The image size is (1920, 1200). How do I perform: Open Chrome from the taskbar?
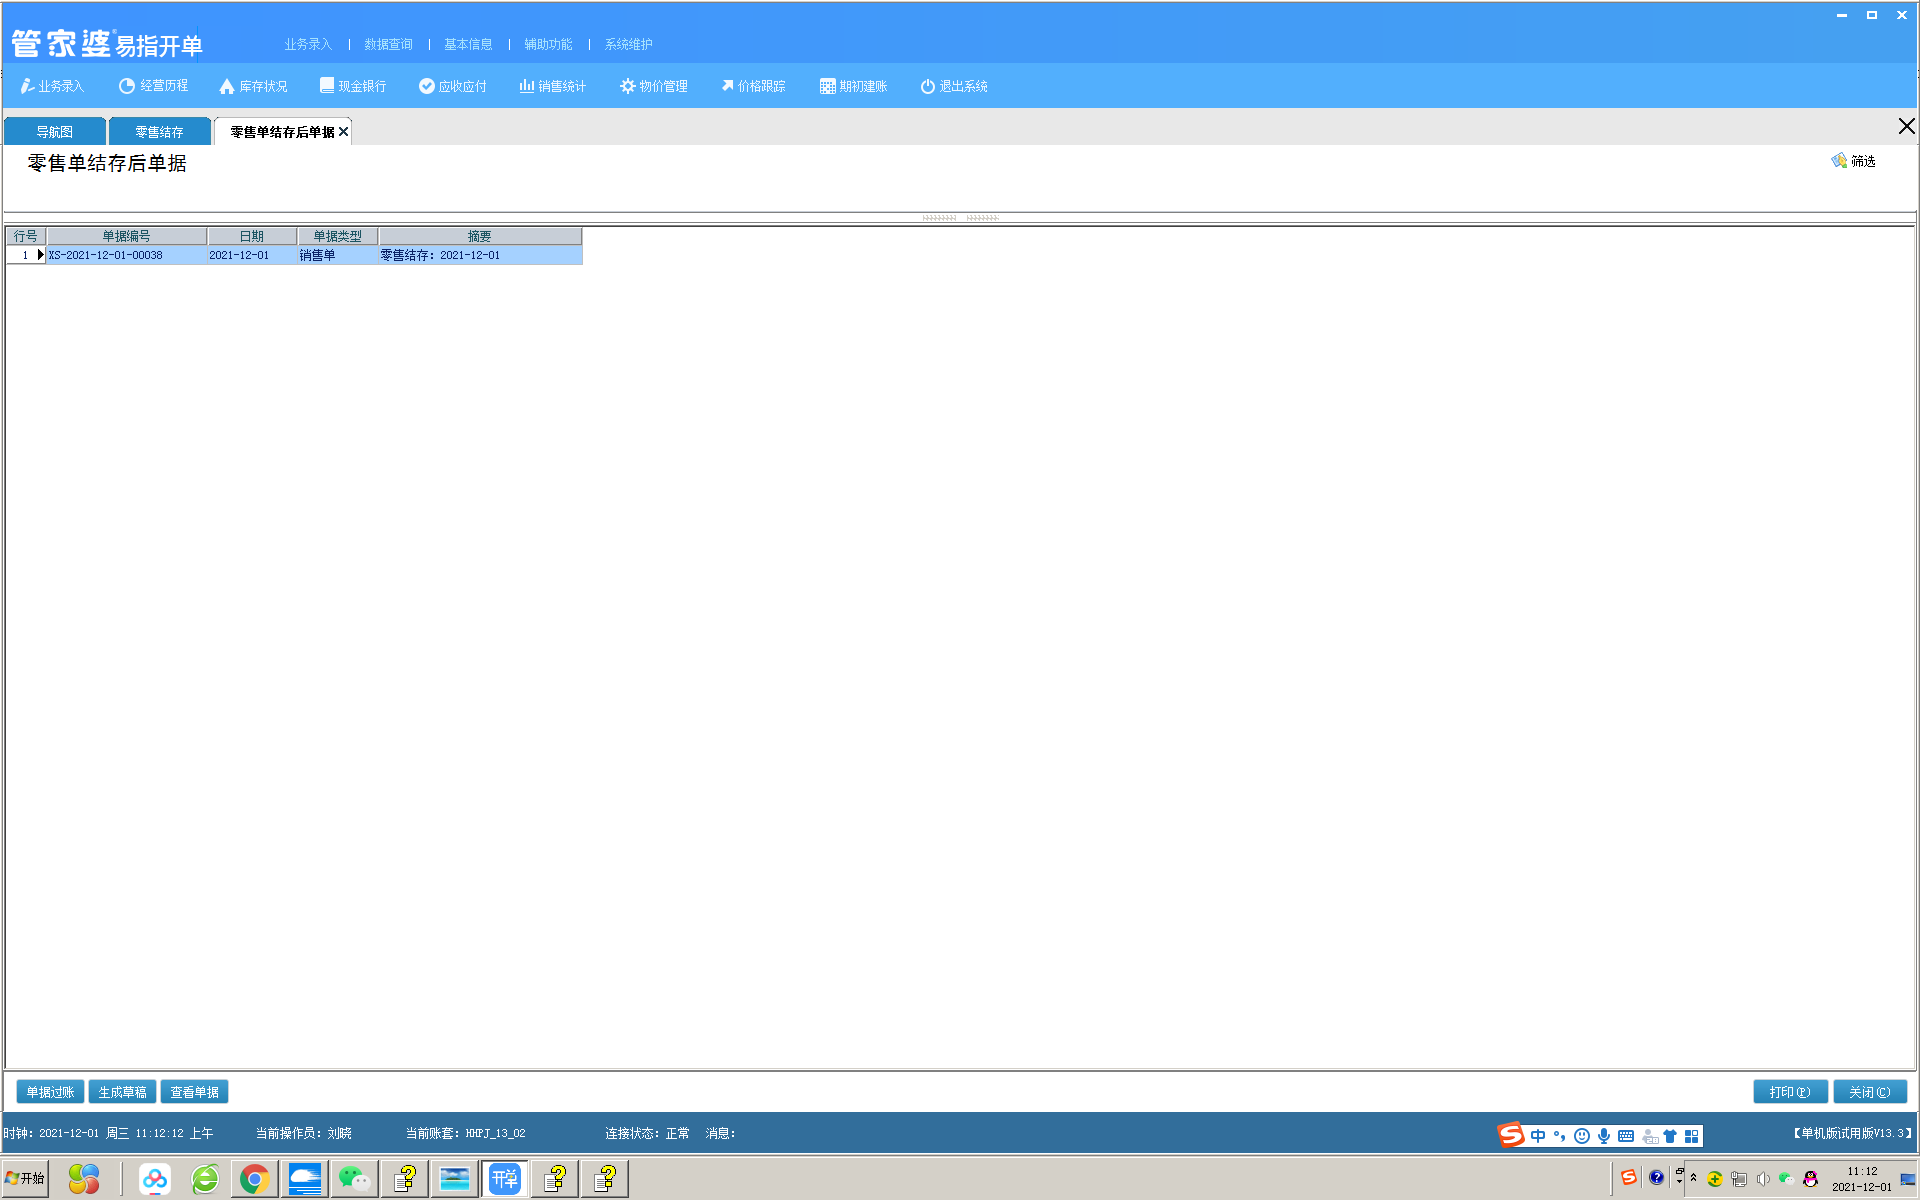(254, 1180)
